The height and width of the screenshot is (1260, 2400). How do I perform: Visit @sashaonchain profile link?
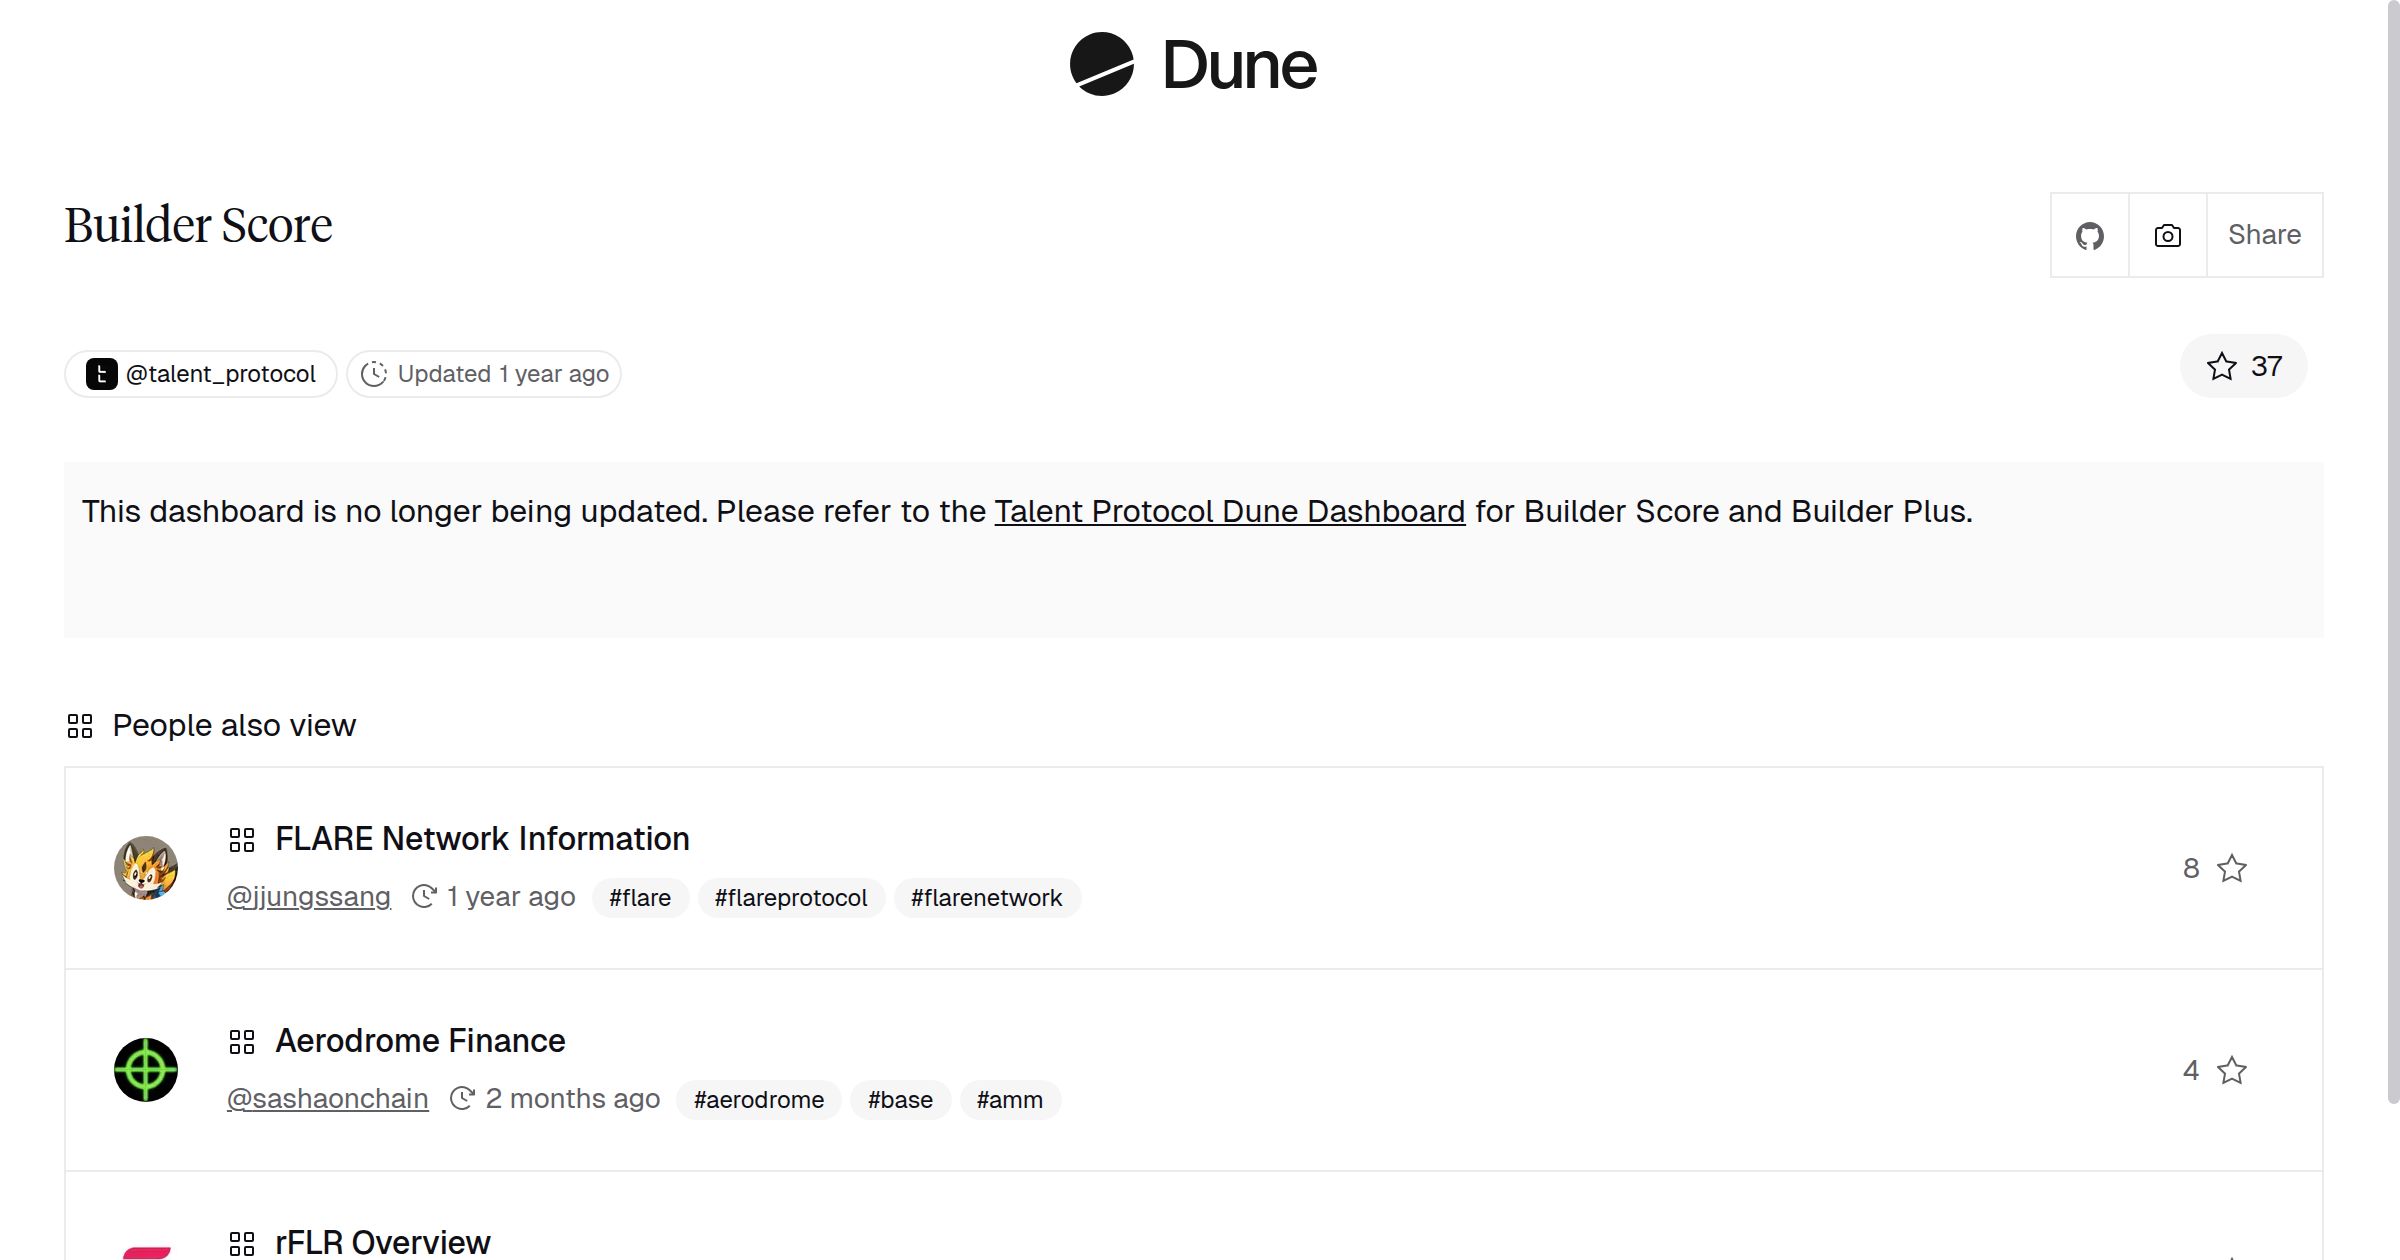click(x=327, y=1099)
